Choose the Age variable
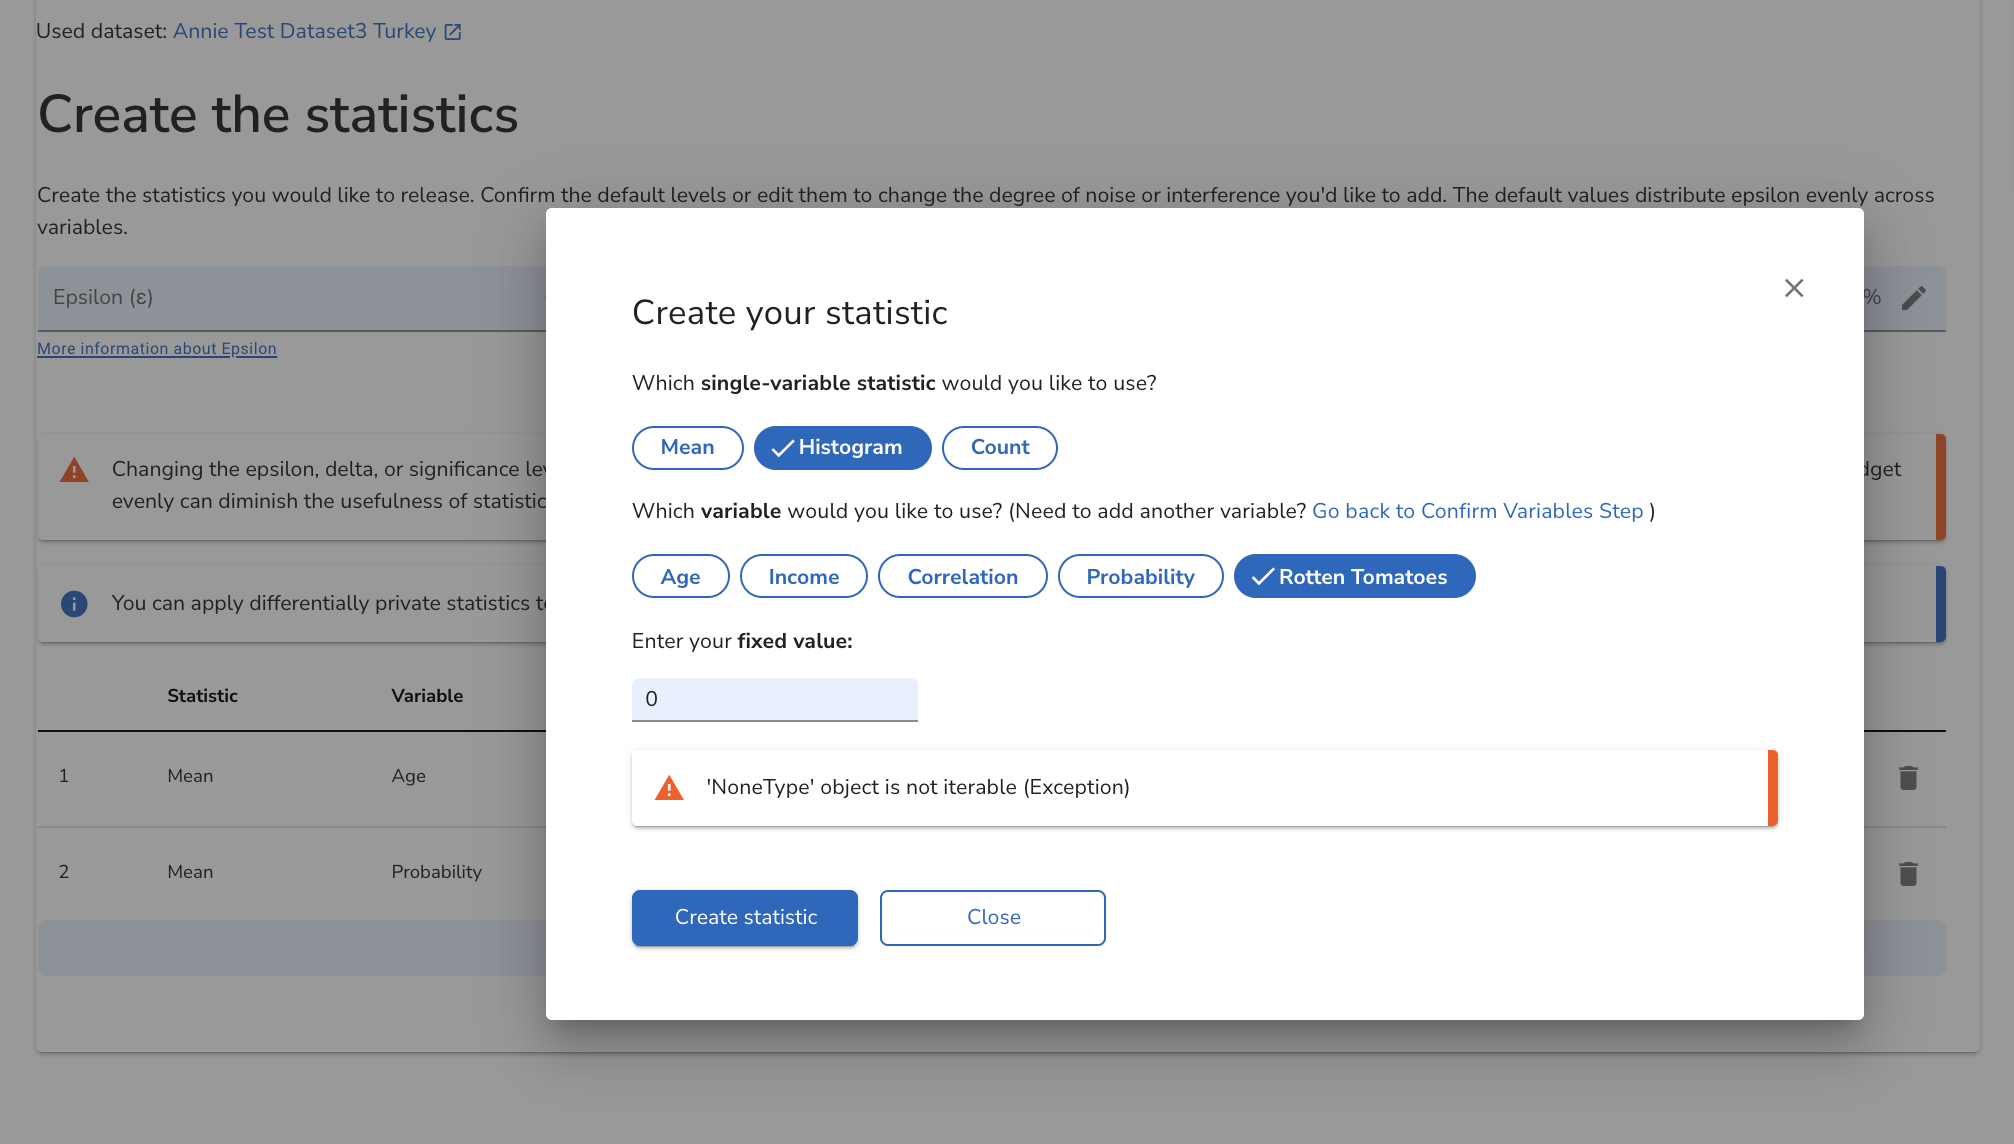Viewport: 2014px width, 1144px height. click(680, 576)
